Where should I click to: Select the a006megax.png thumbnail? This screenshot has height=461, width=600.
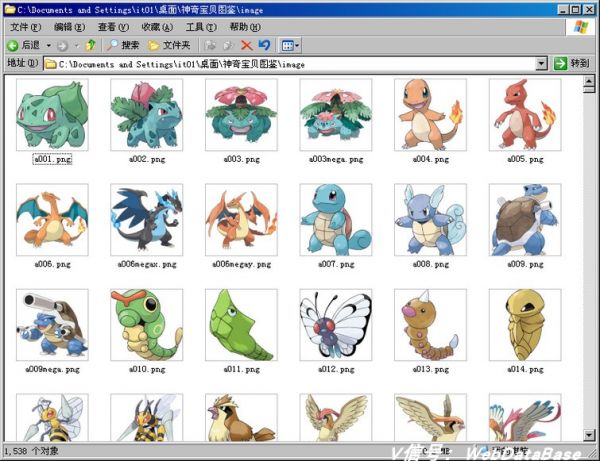(x=147, y=220)
